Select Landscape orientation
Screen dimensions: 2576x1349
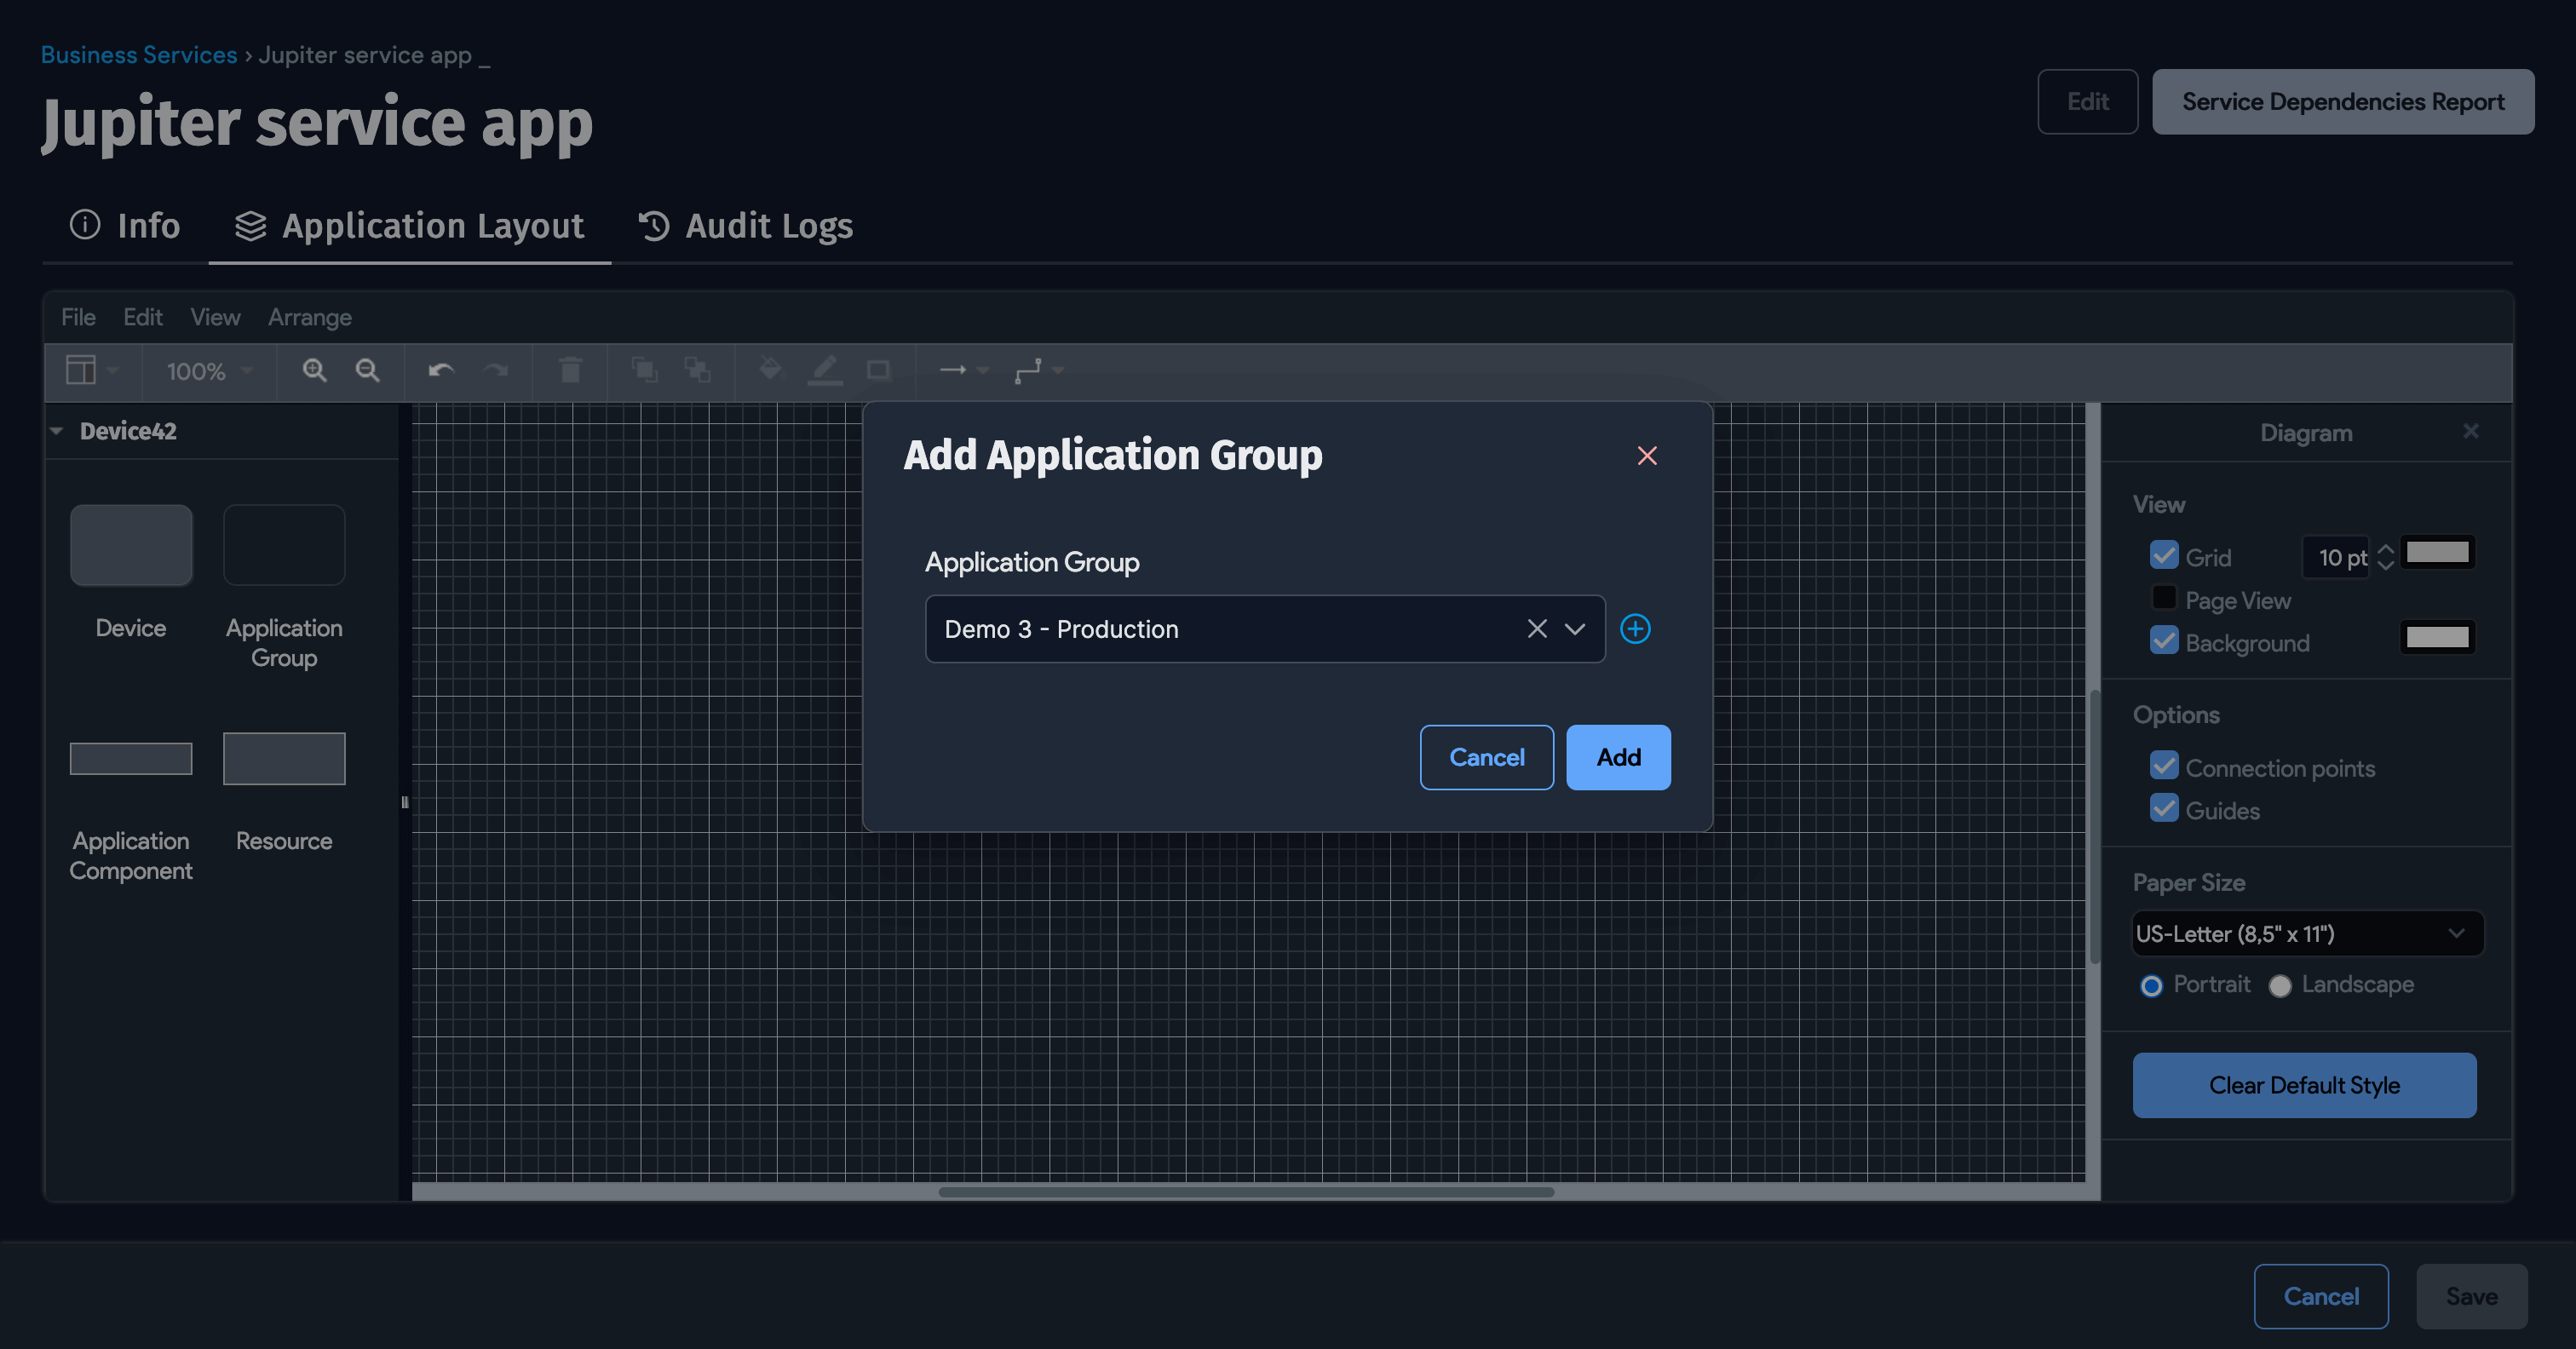click(x=2280, y=986)
